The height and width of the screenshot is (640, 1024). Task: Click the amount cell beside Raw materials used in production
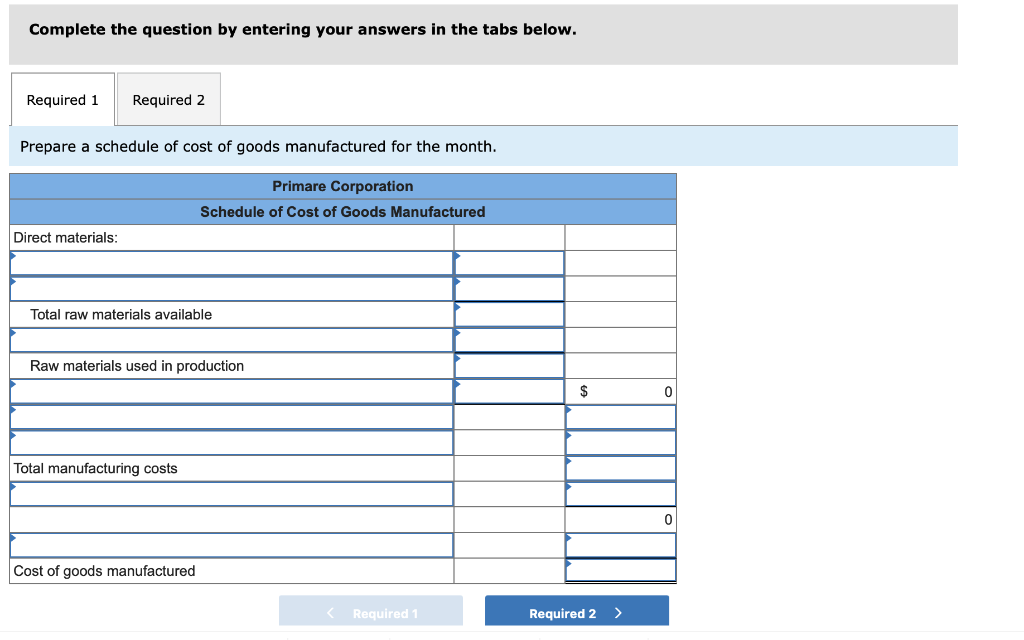pyautogui.click(x=509, y=365)
